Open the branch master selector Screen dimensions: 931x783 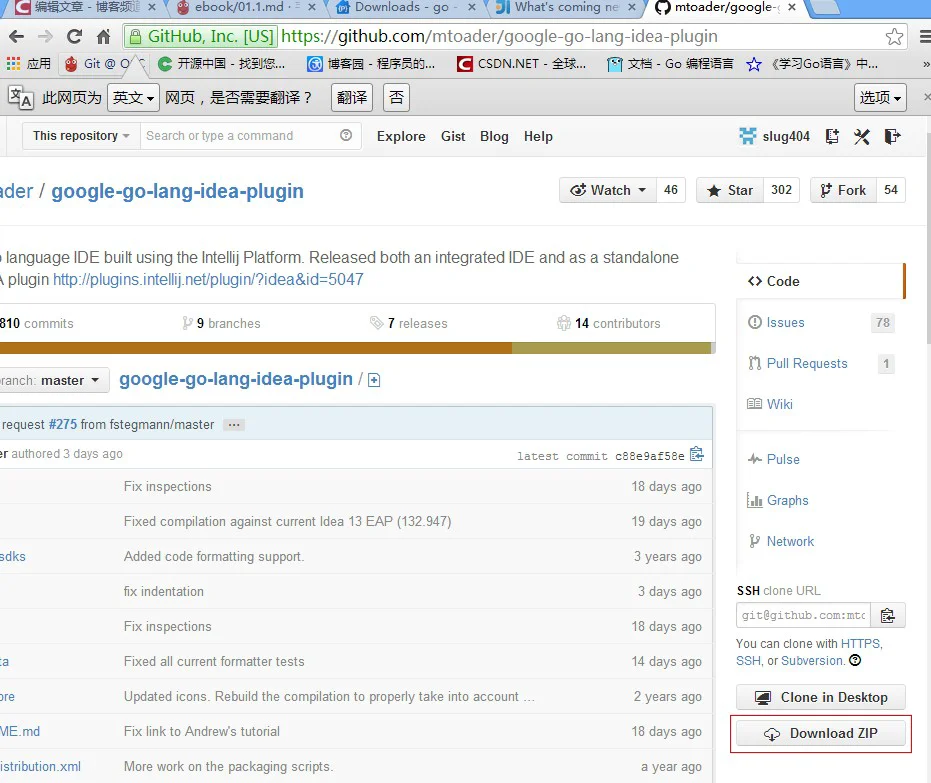(53, 381)
